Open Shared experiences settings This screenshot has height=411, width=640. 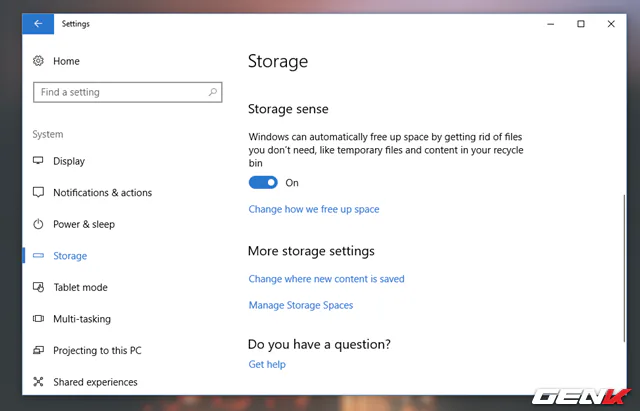(95, 382)
